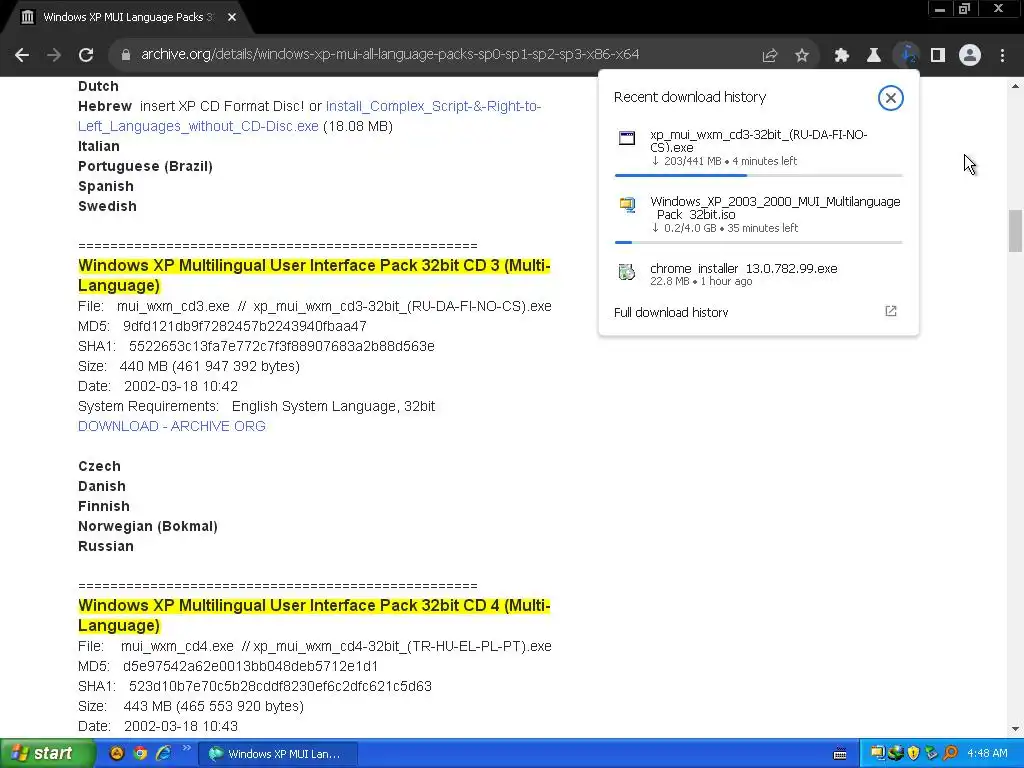This screenshot has height=768, width=1024.
Task: Click the Portuguese (Brazil) entry
Action: click(145, 167)
